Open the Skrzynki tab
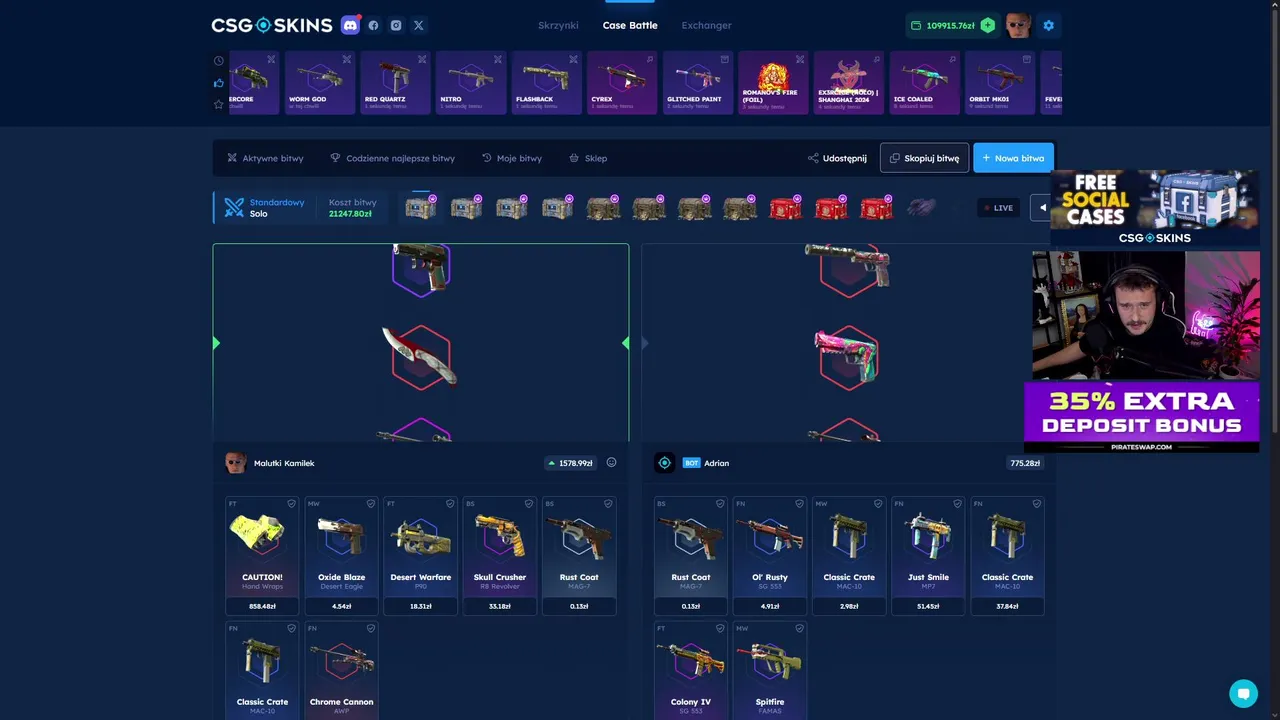This screenshot has width=1280, height=720. point(558,25)
